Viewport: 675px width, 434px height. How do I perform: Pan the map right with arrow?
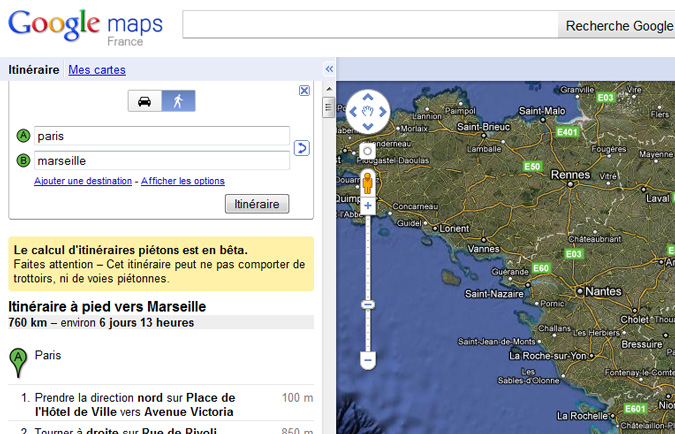click(382, 112)
